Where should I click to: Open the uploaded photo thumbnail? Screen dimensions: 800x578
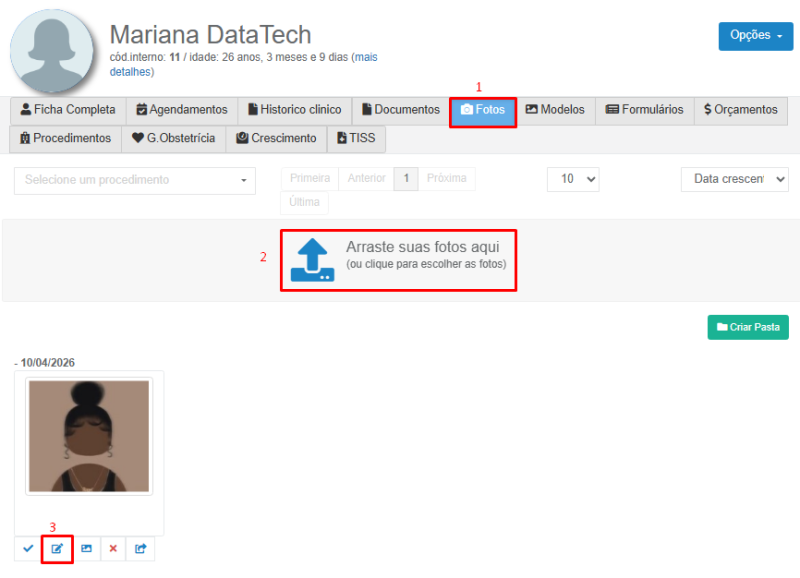coord(89,436)
